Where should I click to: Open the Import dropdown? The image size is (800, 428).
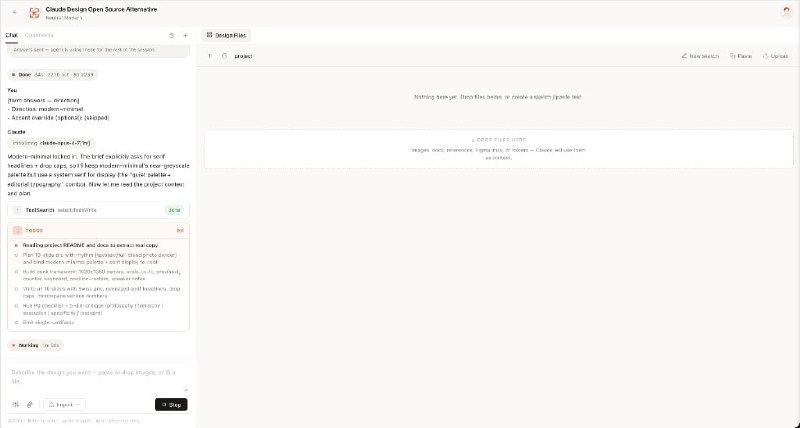[64, 405]
